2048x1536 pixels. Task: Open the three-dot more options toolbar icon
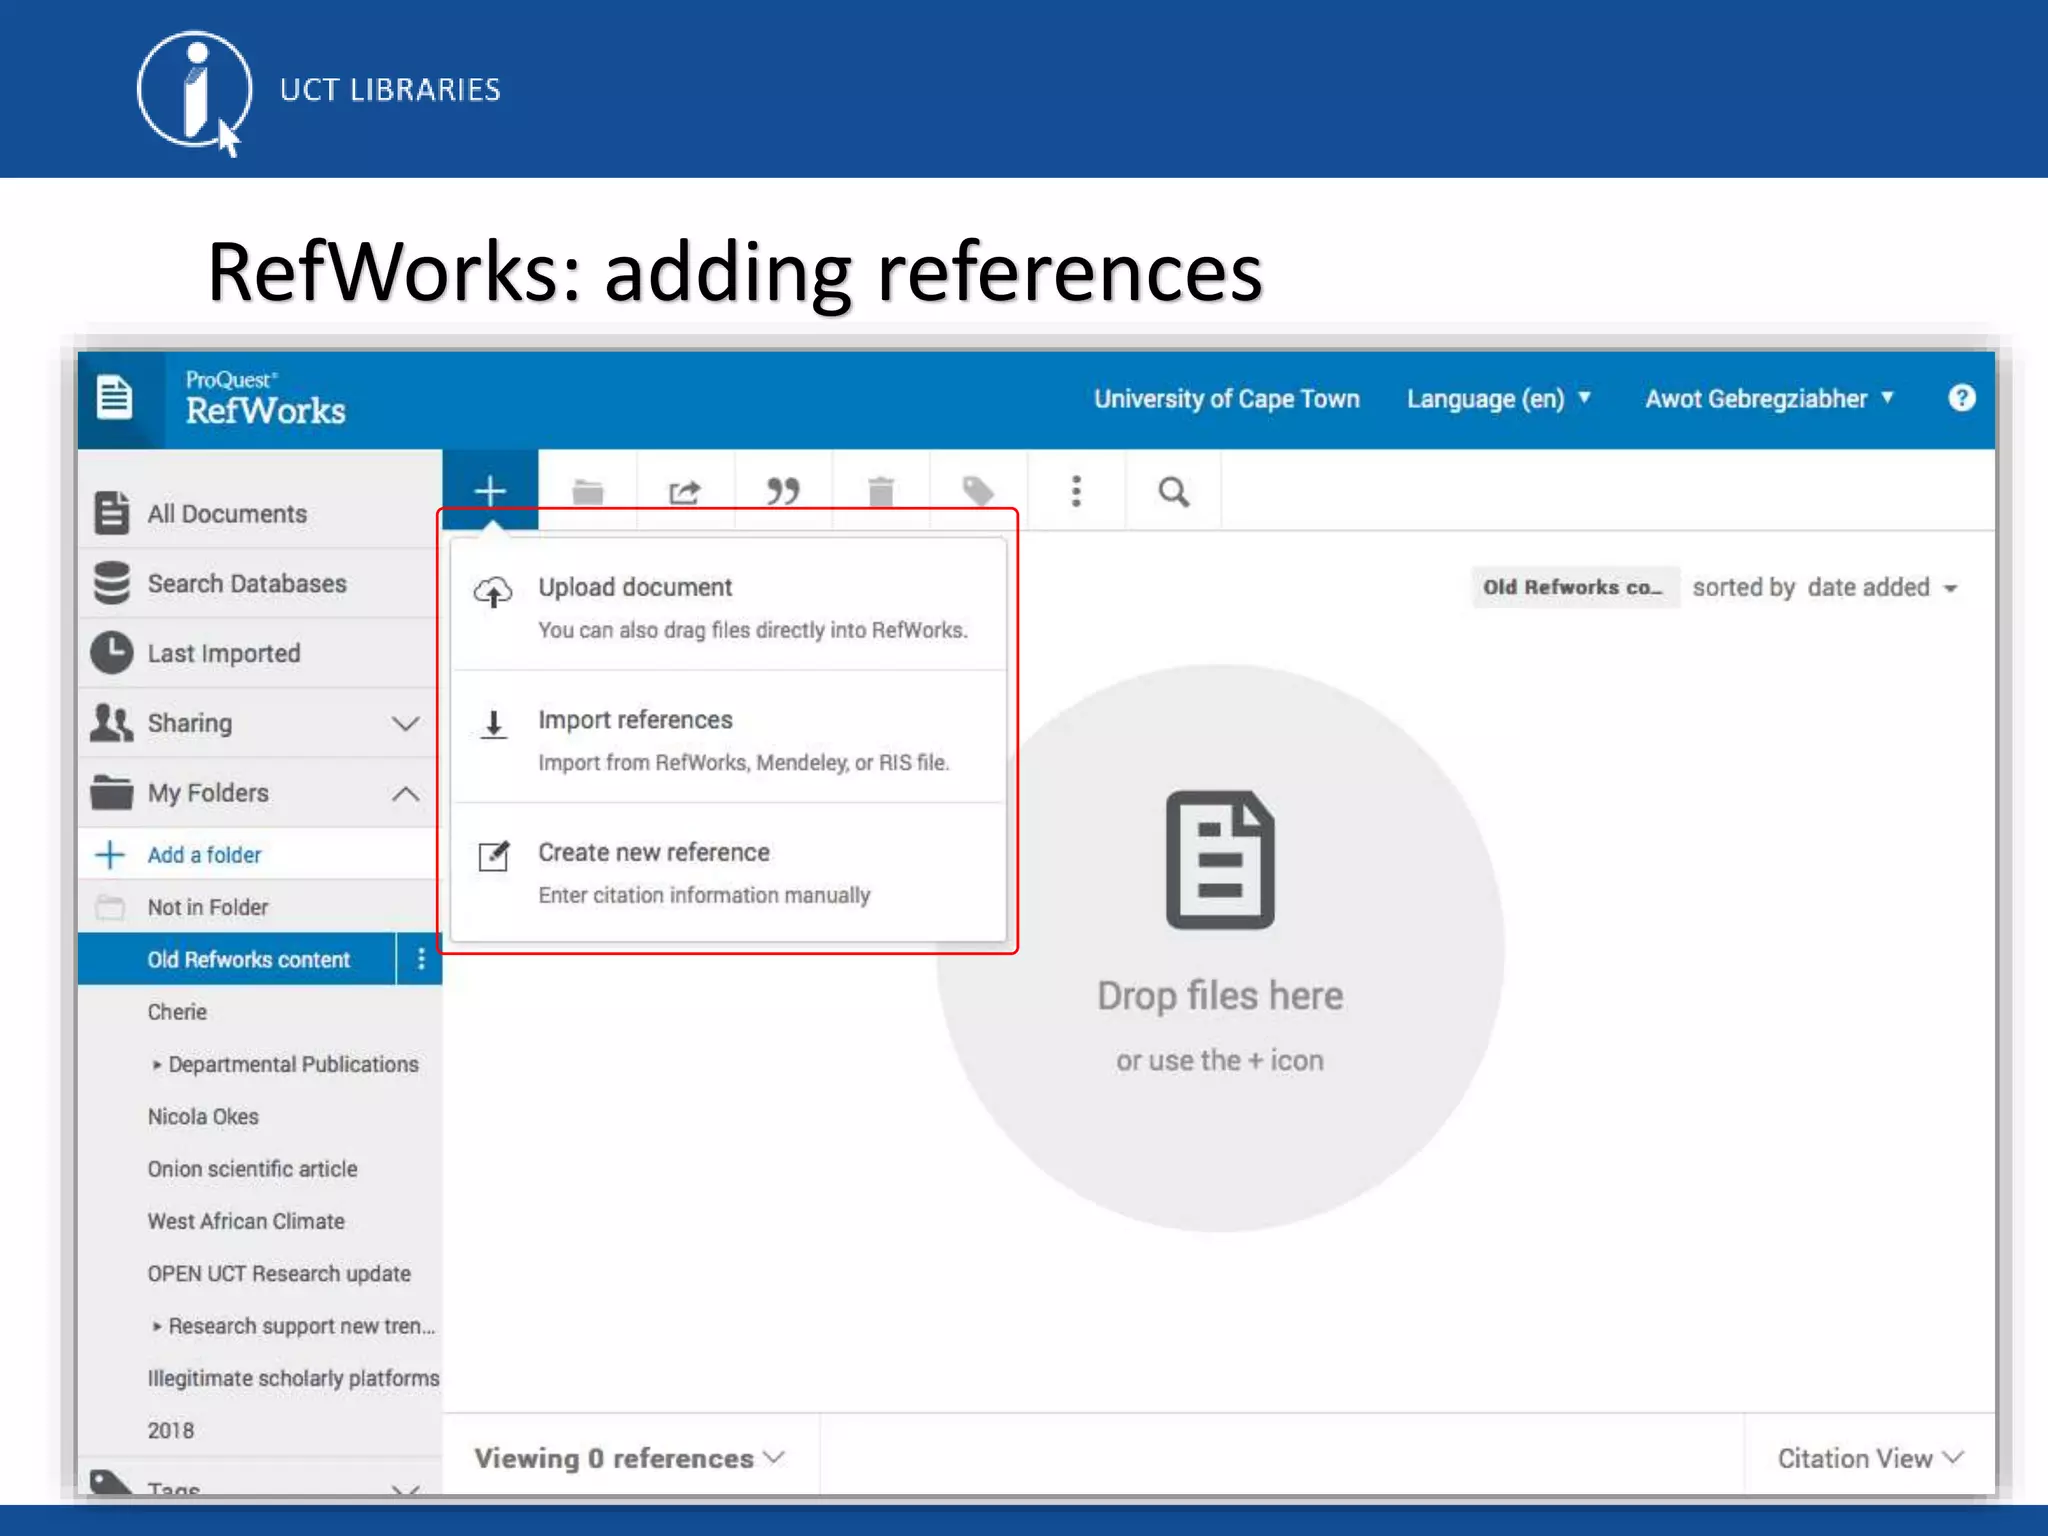[x=1076, y=491]
